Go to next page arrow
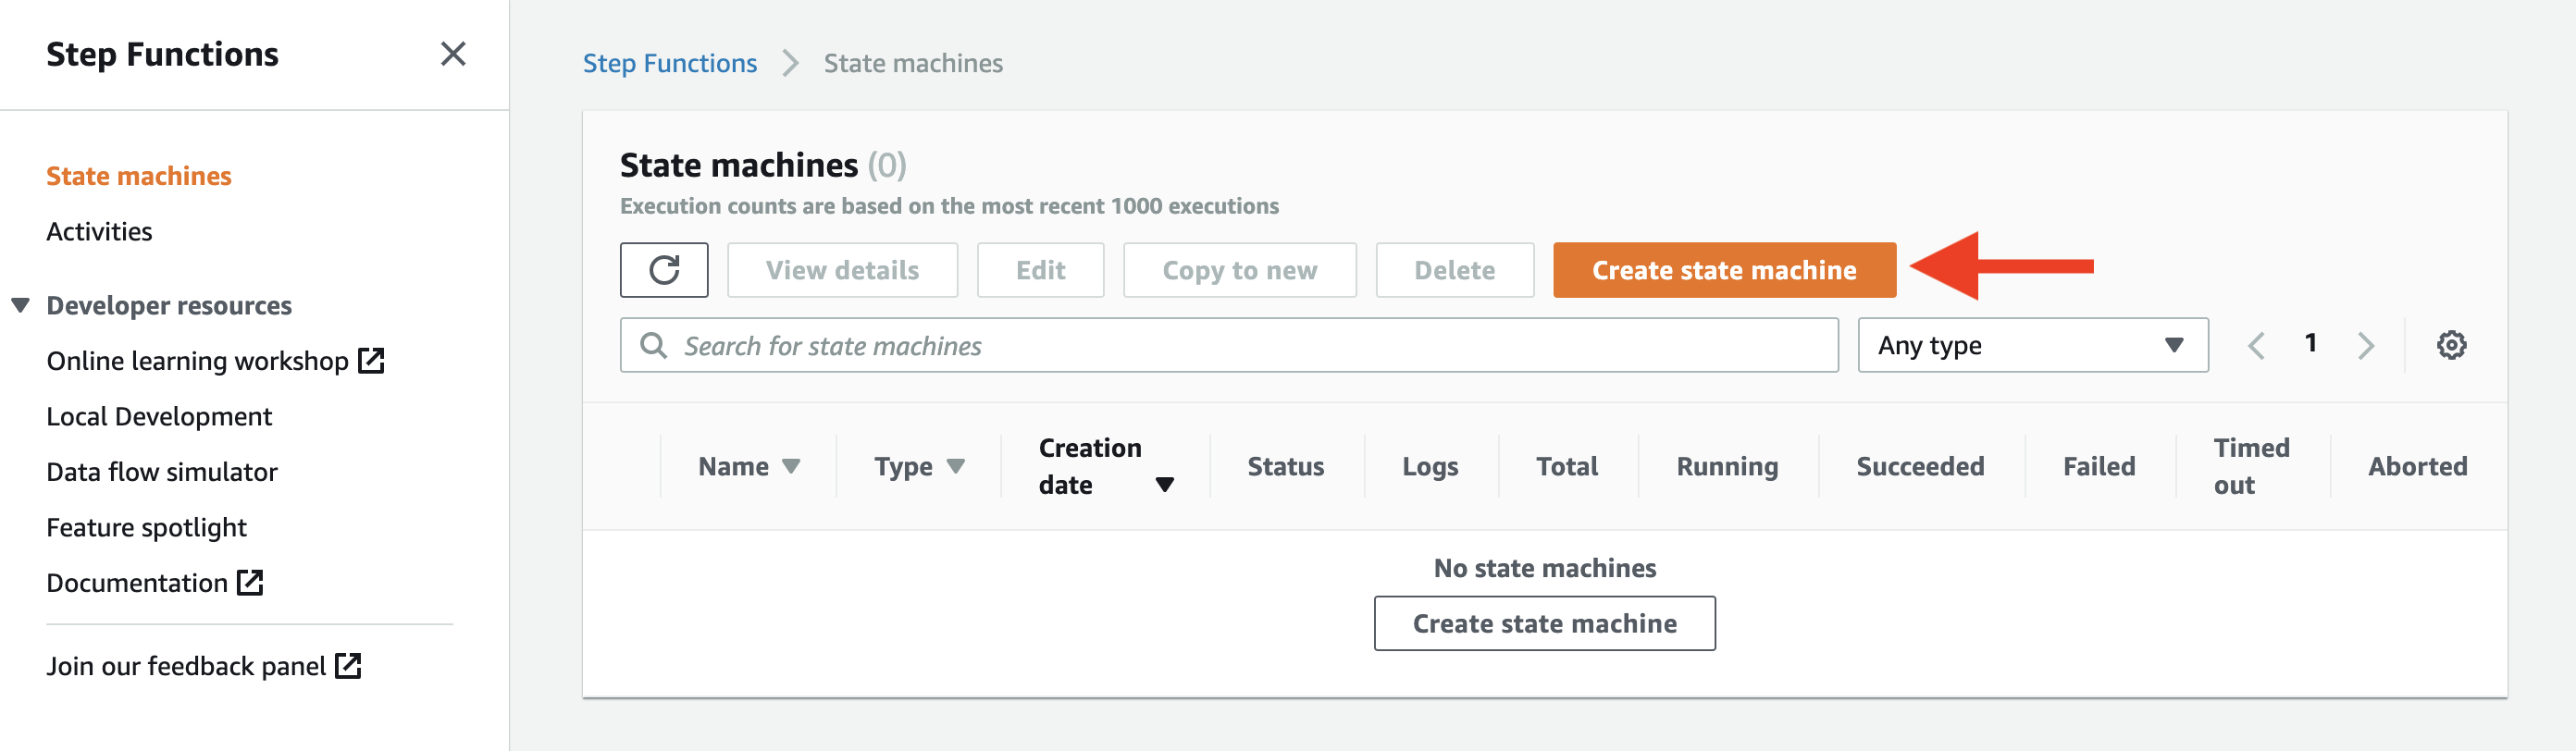 point(2365,345)
